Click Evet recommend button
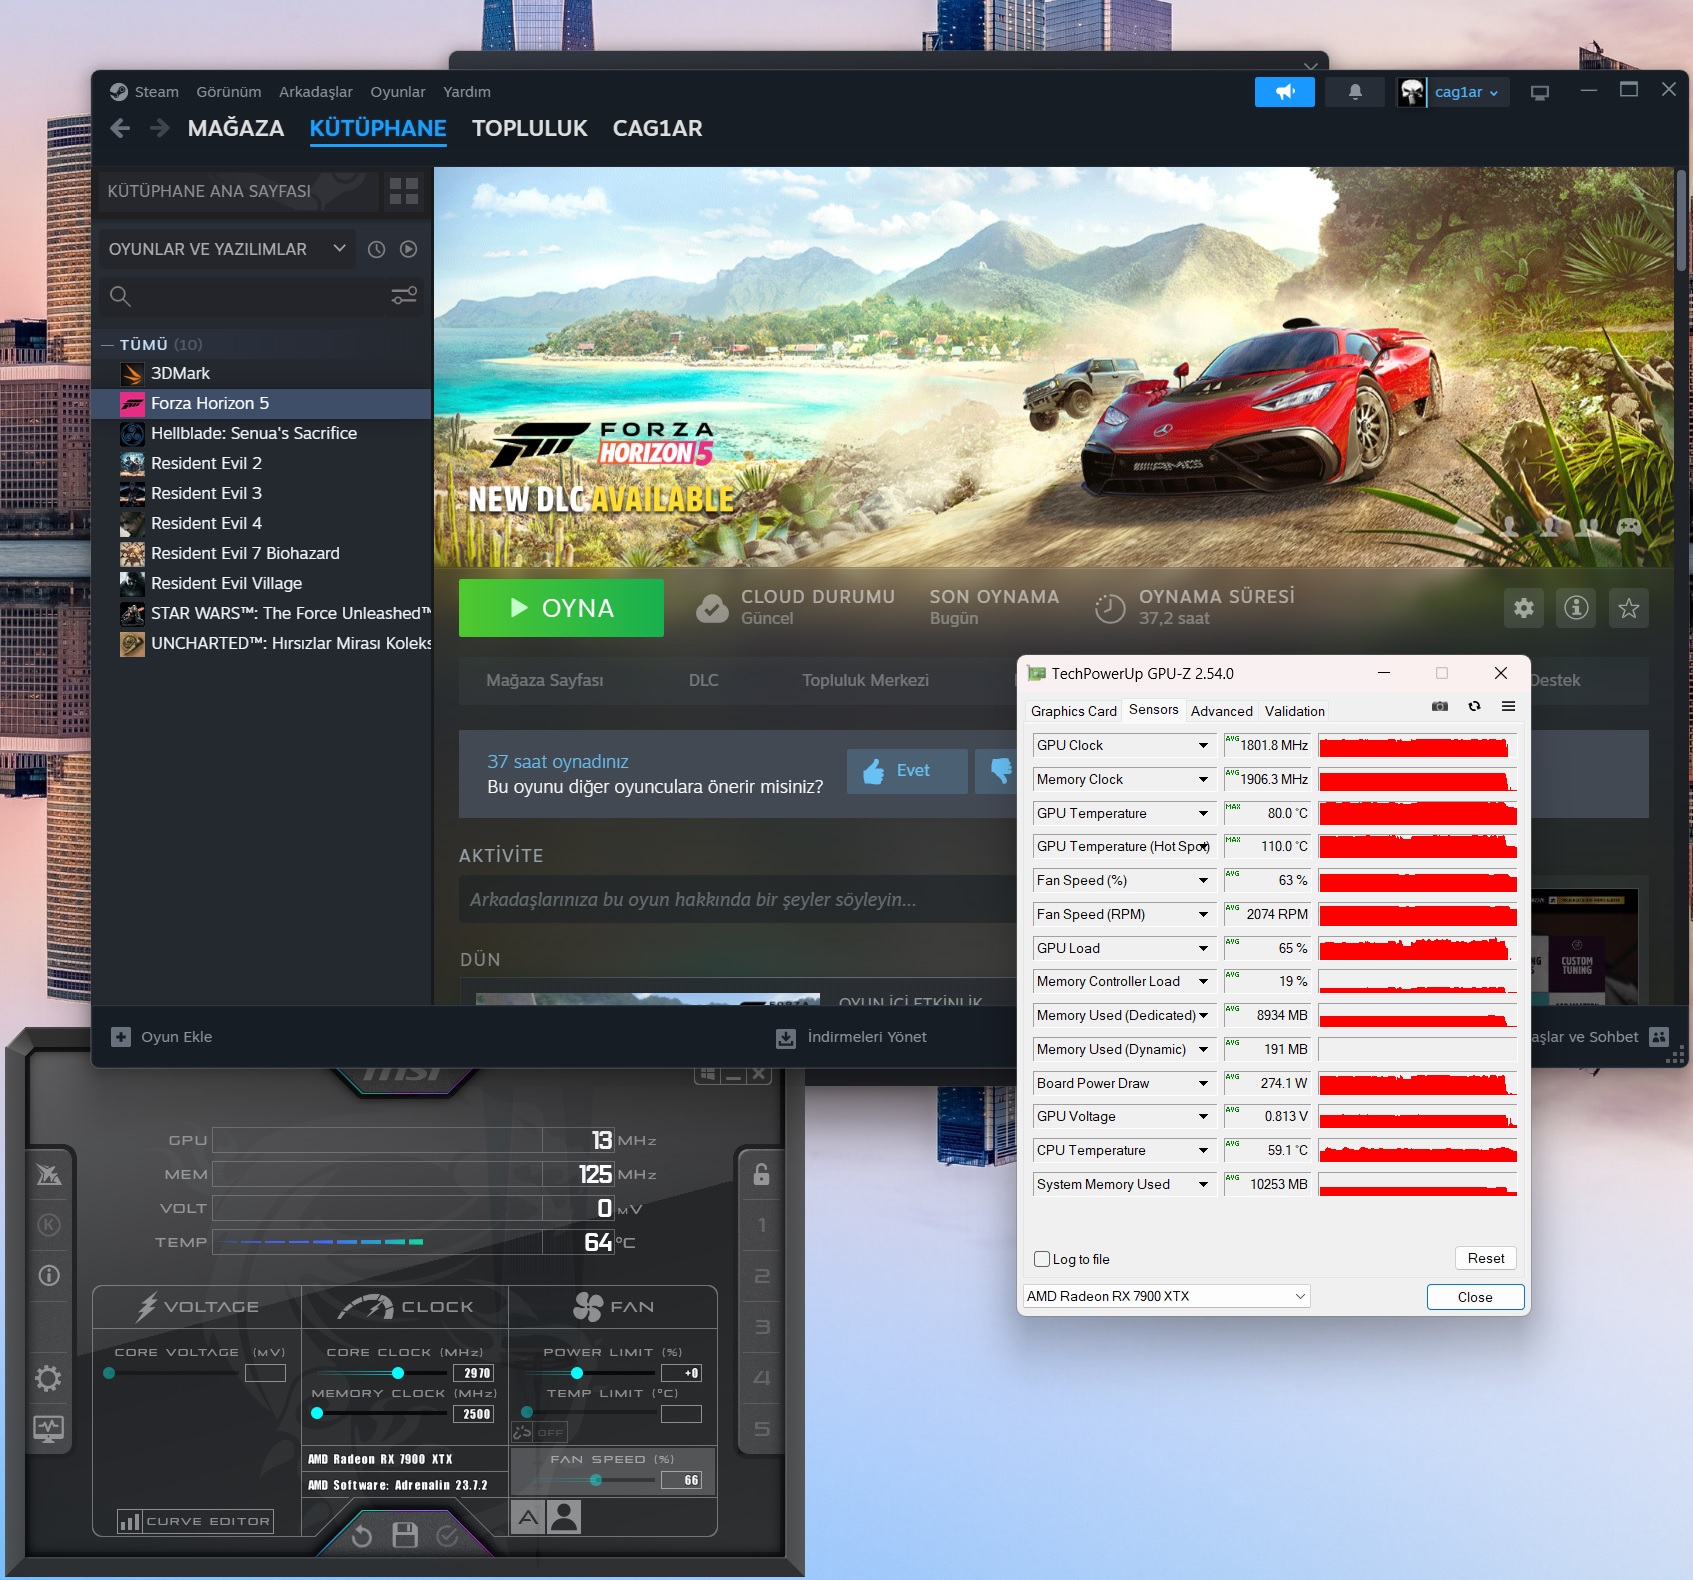 pyautogui.click(x=907, y=771)
